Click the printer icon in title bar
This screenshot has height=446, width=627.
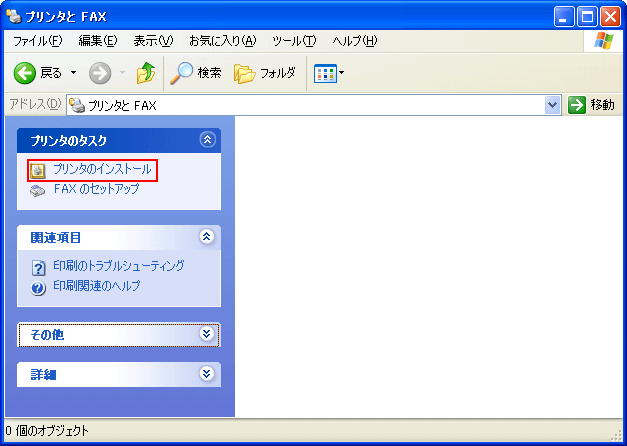coord(14,16)
